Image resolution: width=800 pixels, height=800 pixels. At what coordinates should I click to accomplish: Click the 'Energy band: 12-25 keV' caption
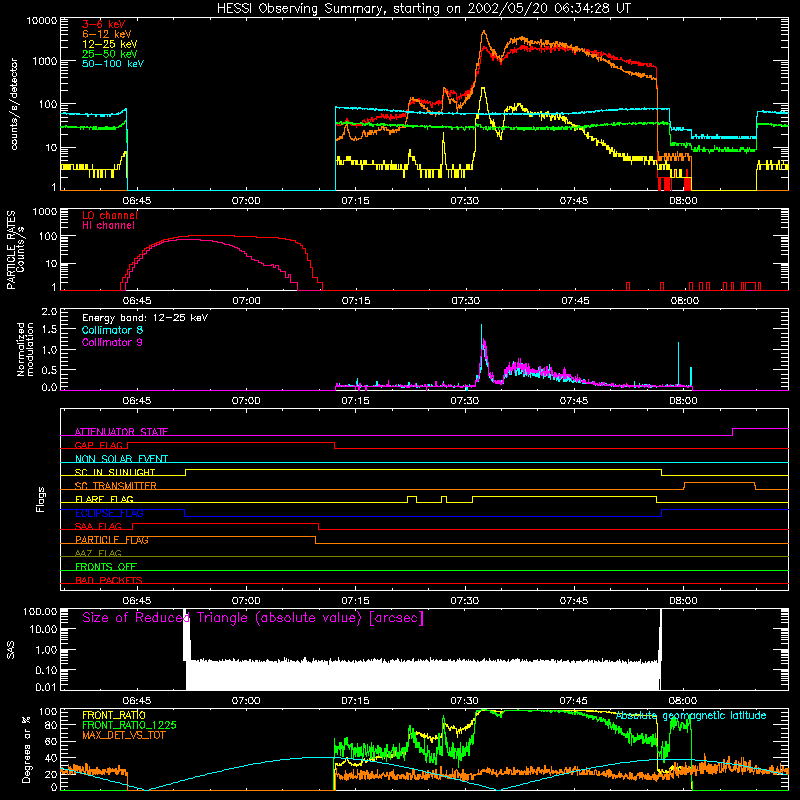145,318
